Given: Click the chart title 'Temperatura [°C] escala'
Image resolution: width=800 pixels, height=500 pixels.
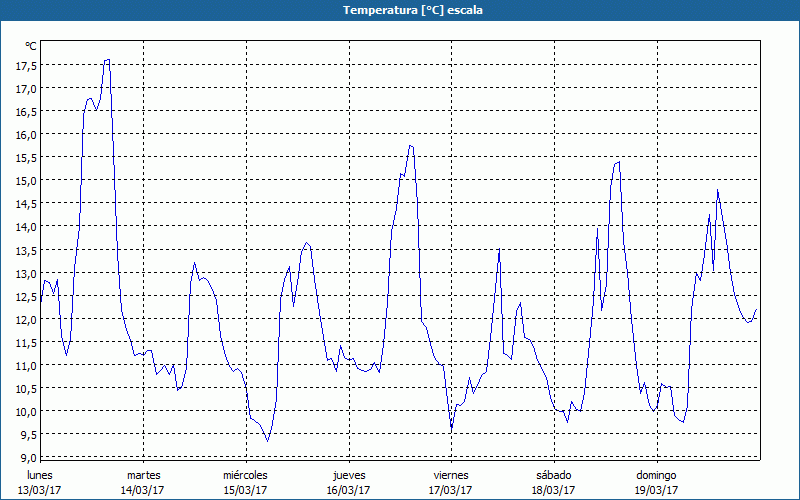Looking at the screenshot, I should pyautogui.click(x=400, y=10).
